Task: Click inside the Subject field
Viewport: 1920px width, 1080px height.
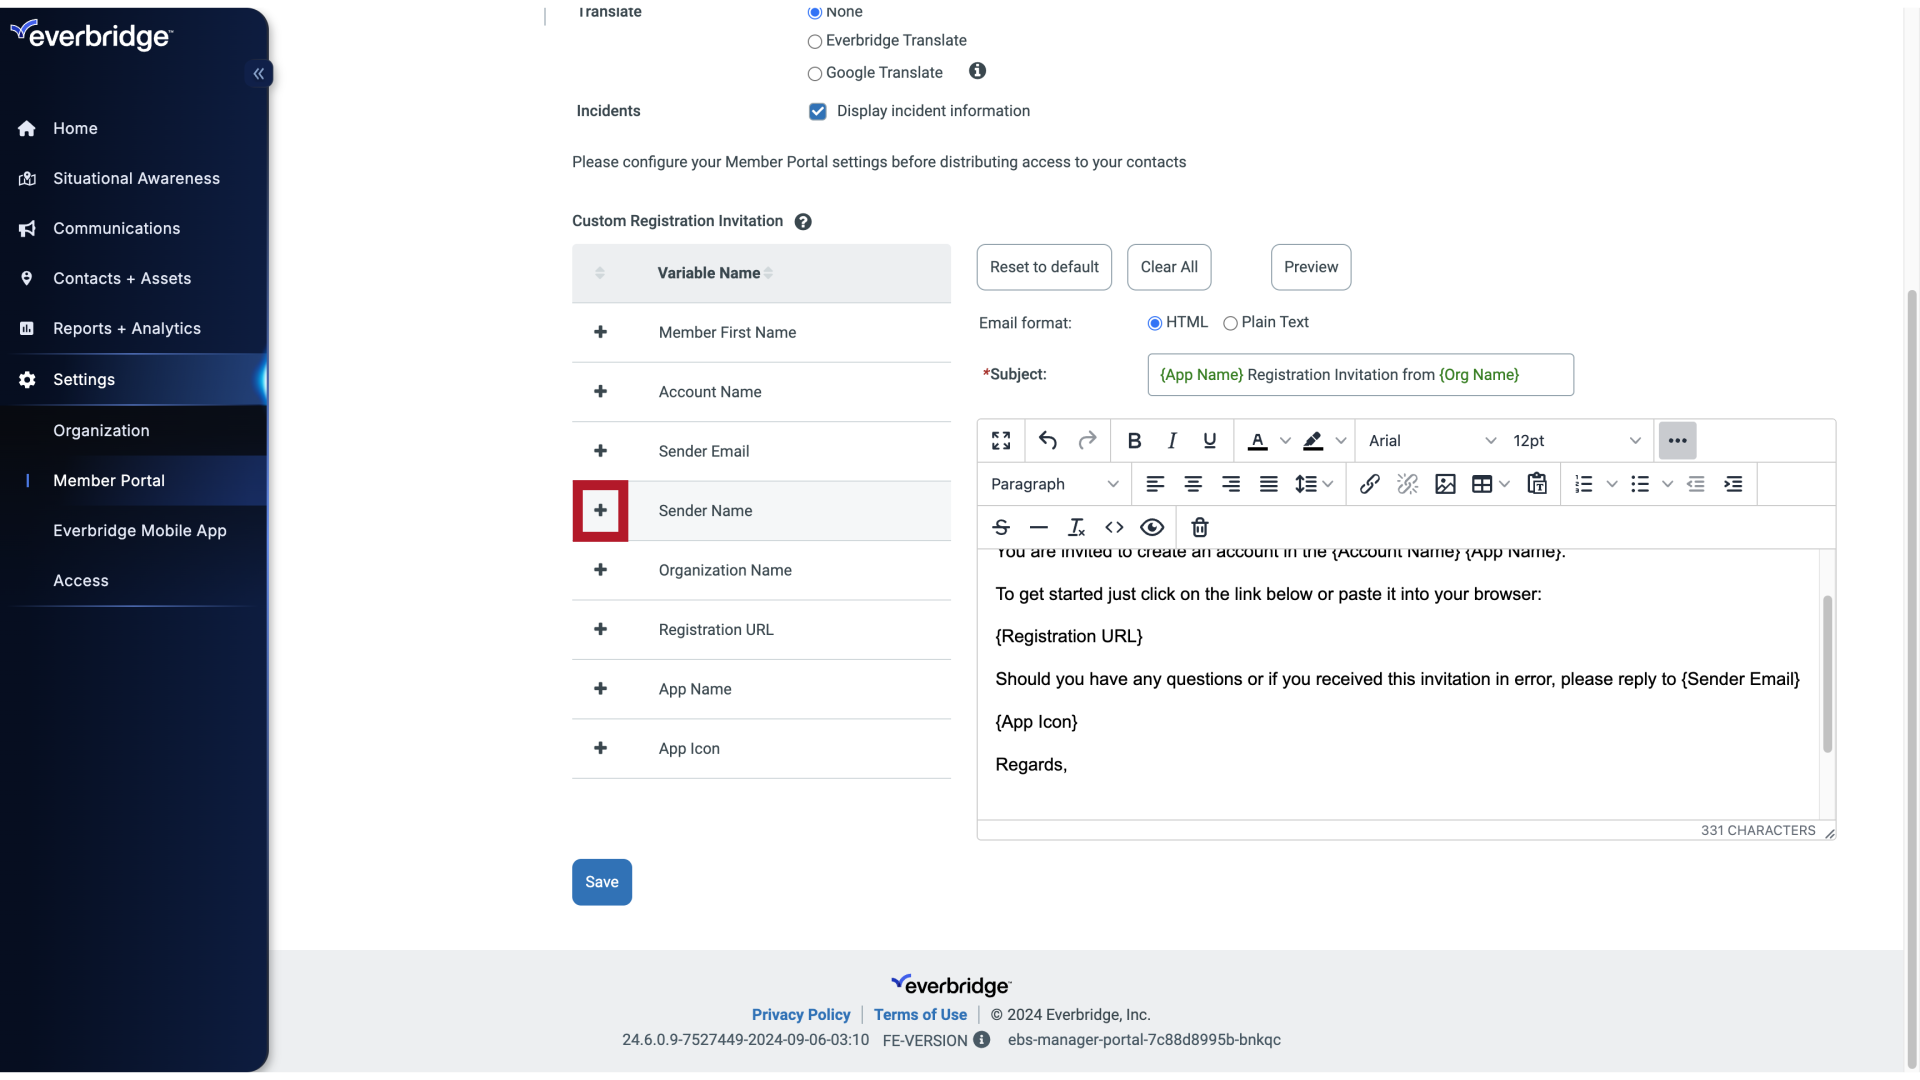Action: 1360,375
